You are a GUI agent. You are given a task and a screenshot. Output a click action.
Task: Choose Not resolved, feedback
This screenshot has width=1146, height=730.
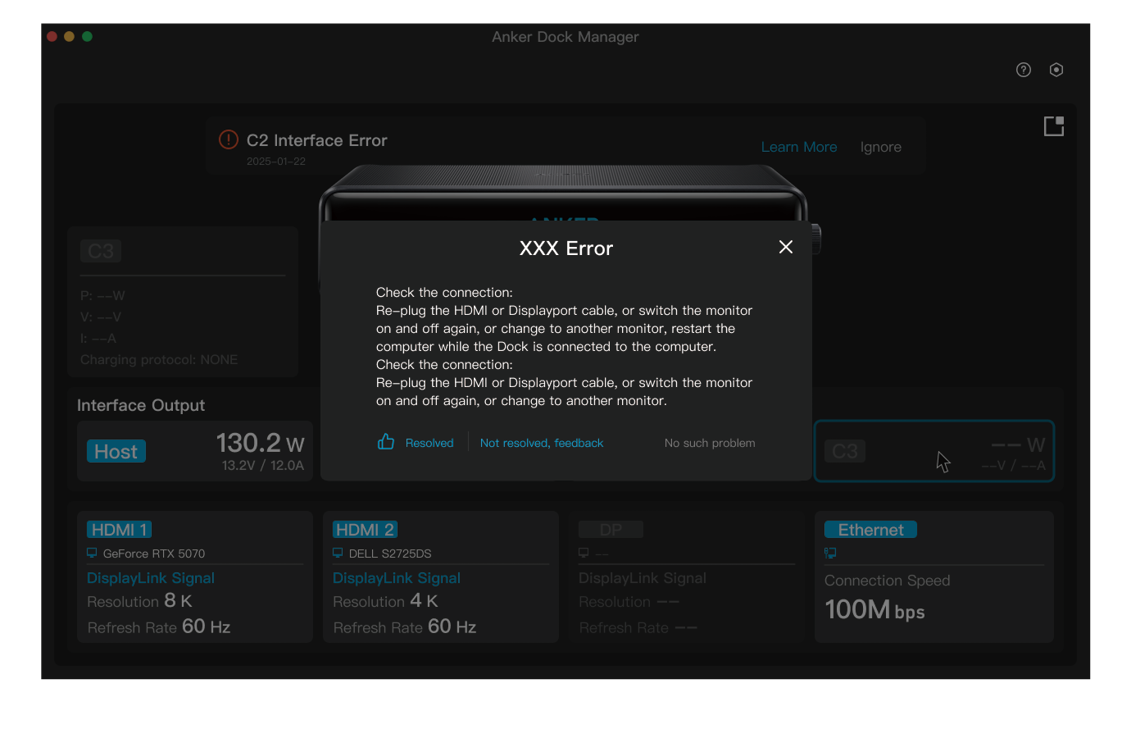click(x=542, y=443)
